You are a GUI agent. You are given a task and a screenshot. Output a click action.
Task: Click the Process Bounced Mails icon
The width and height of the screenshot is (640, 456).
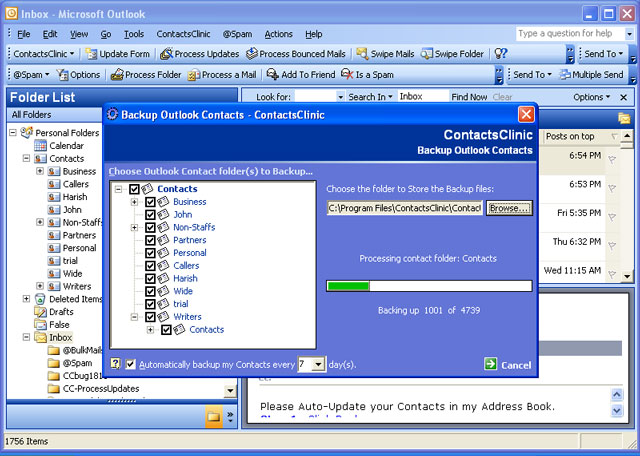pos(252,53)
